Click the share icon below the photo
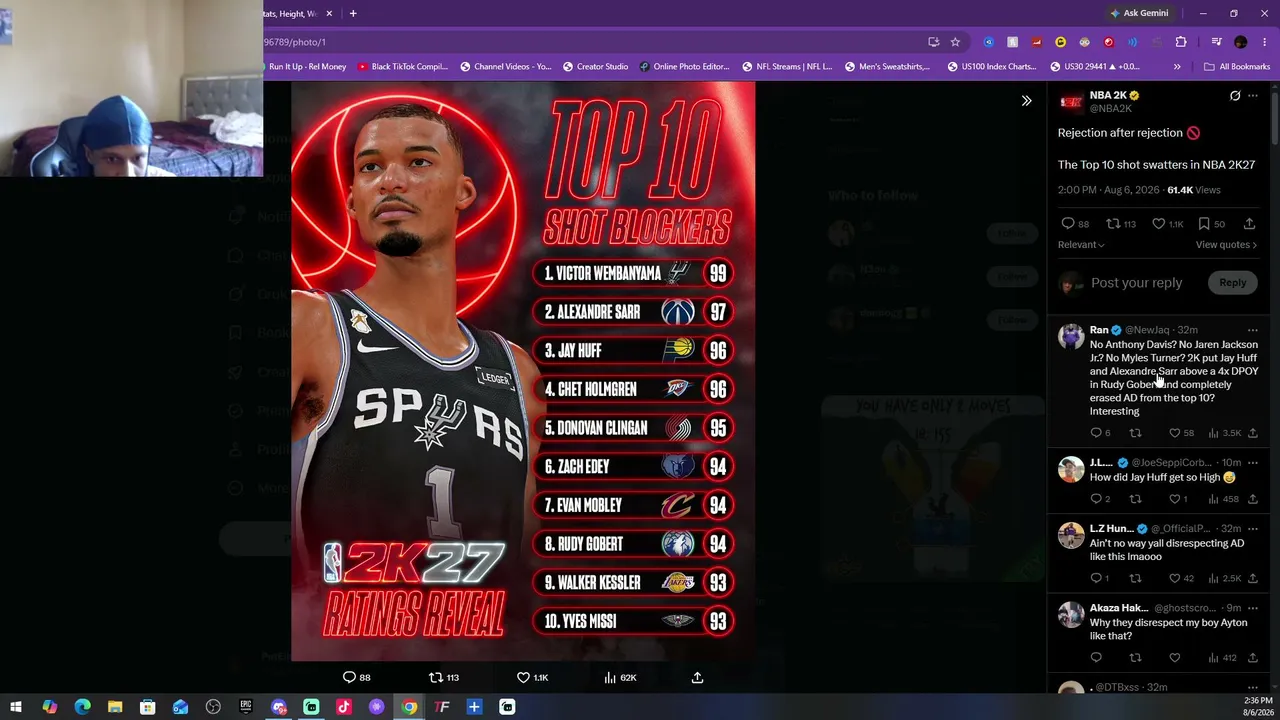The height and width of the screenshot is (720, 1280). tap(698, 678)
